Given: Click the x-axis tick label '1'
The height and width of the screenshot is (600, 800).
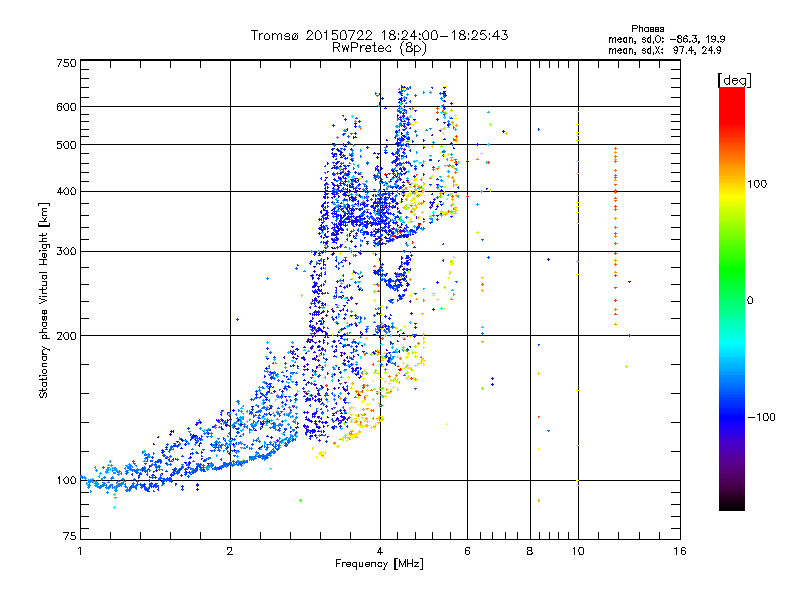Looking at the screenshot, I should (80, 551).
